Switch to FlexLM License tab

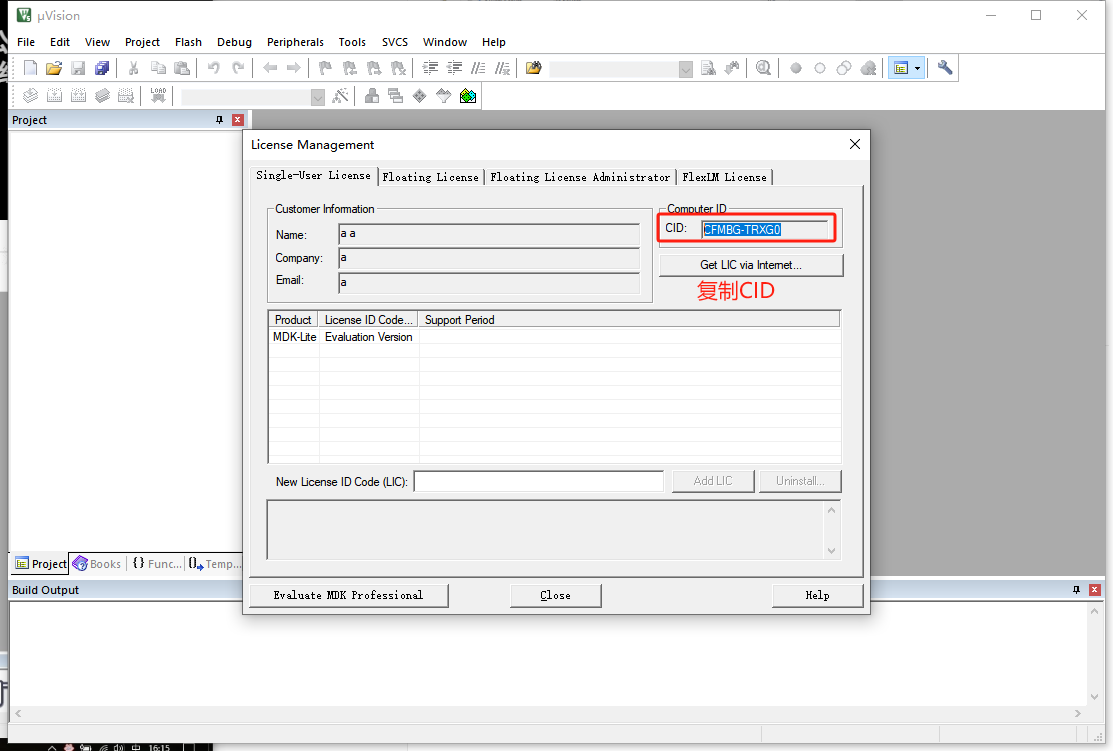(x=725, y=177)
